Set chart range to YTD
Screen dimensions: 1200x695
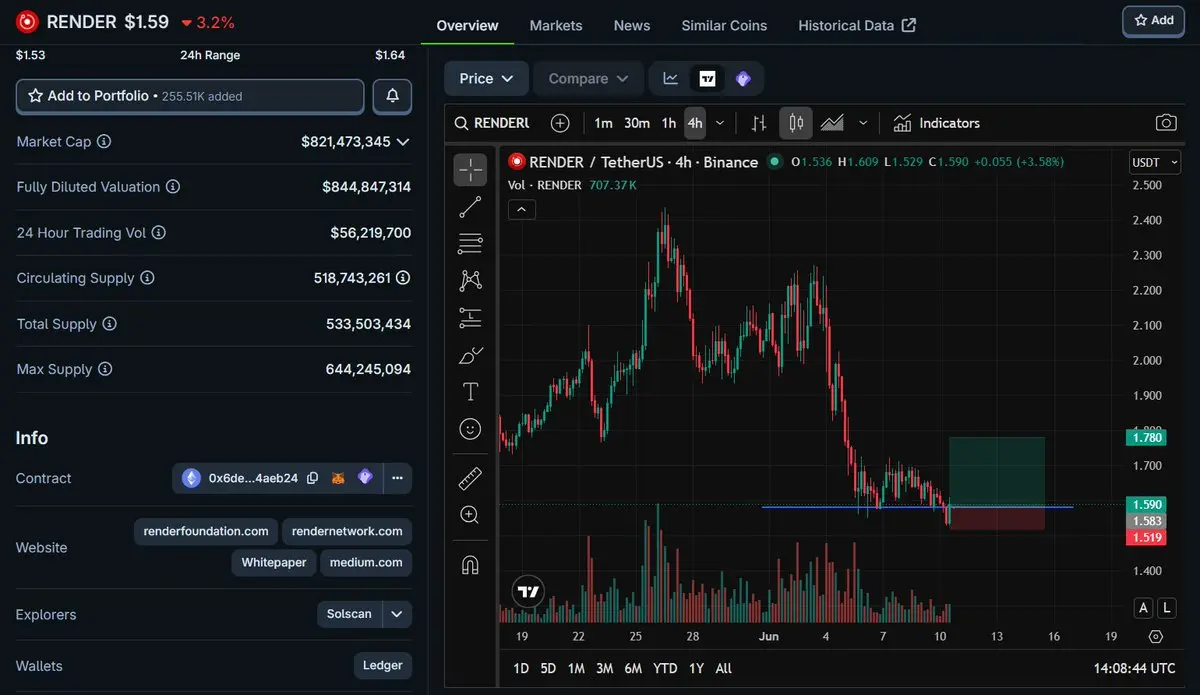pyautogui.click(x=665, y=668)
